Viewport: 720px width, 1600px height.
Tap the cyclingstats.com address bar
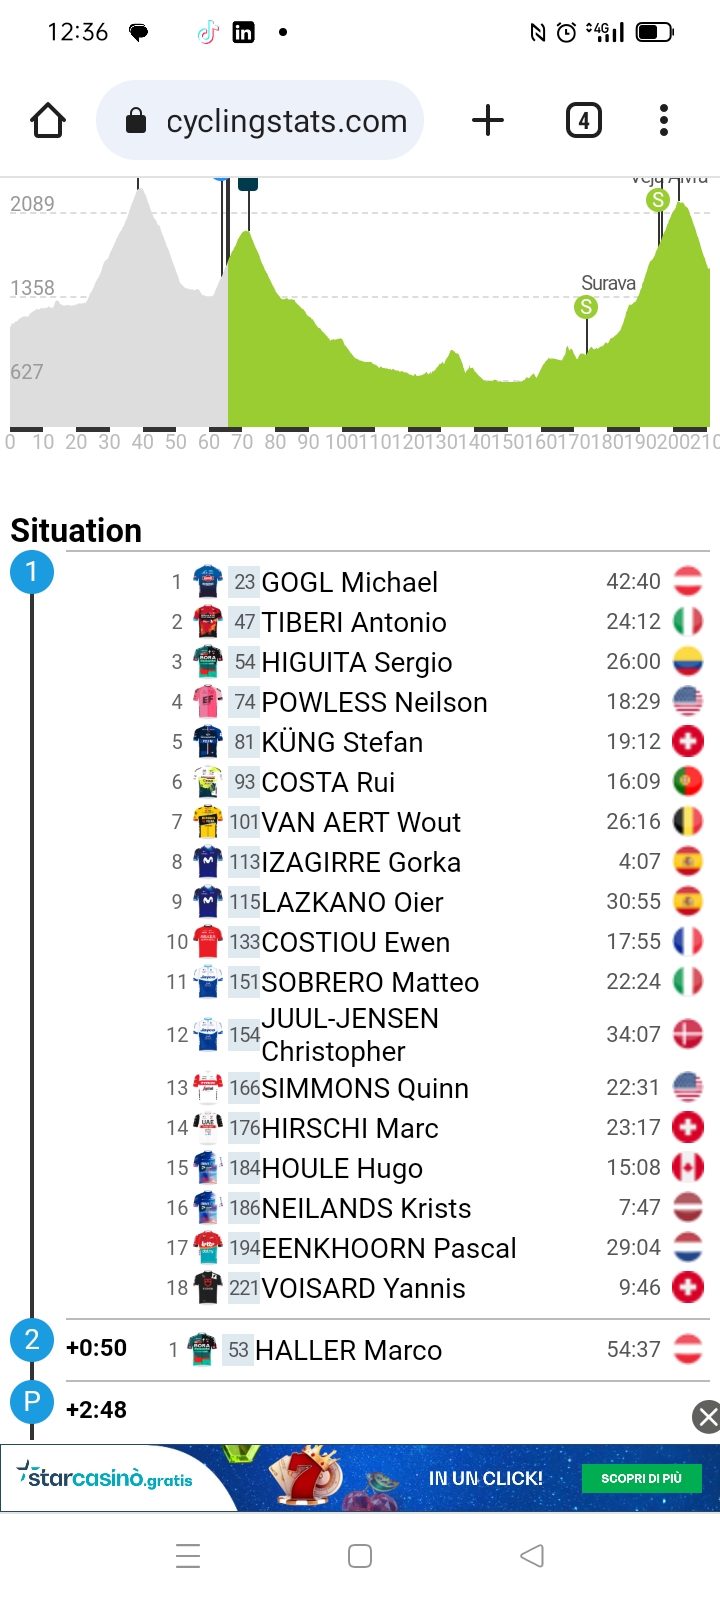pos(260,121)
